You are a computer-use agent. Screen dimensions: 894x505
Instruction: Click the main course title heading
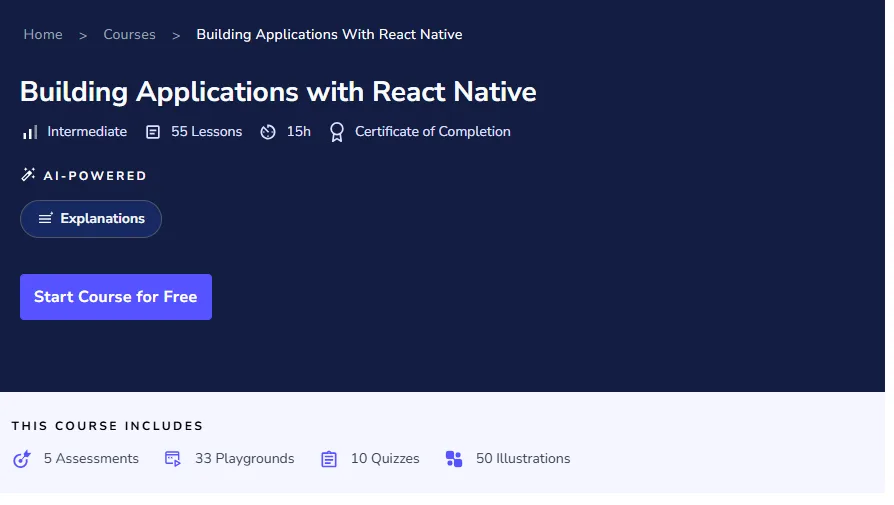click(x=278, y=92)
